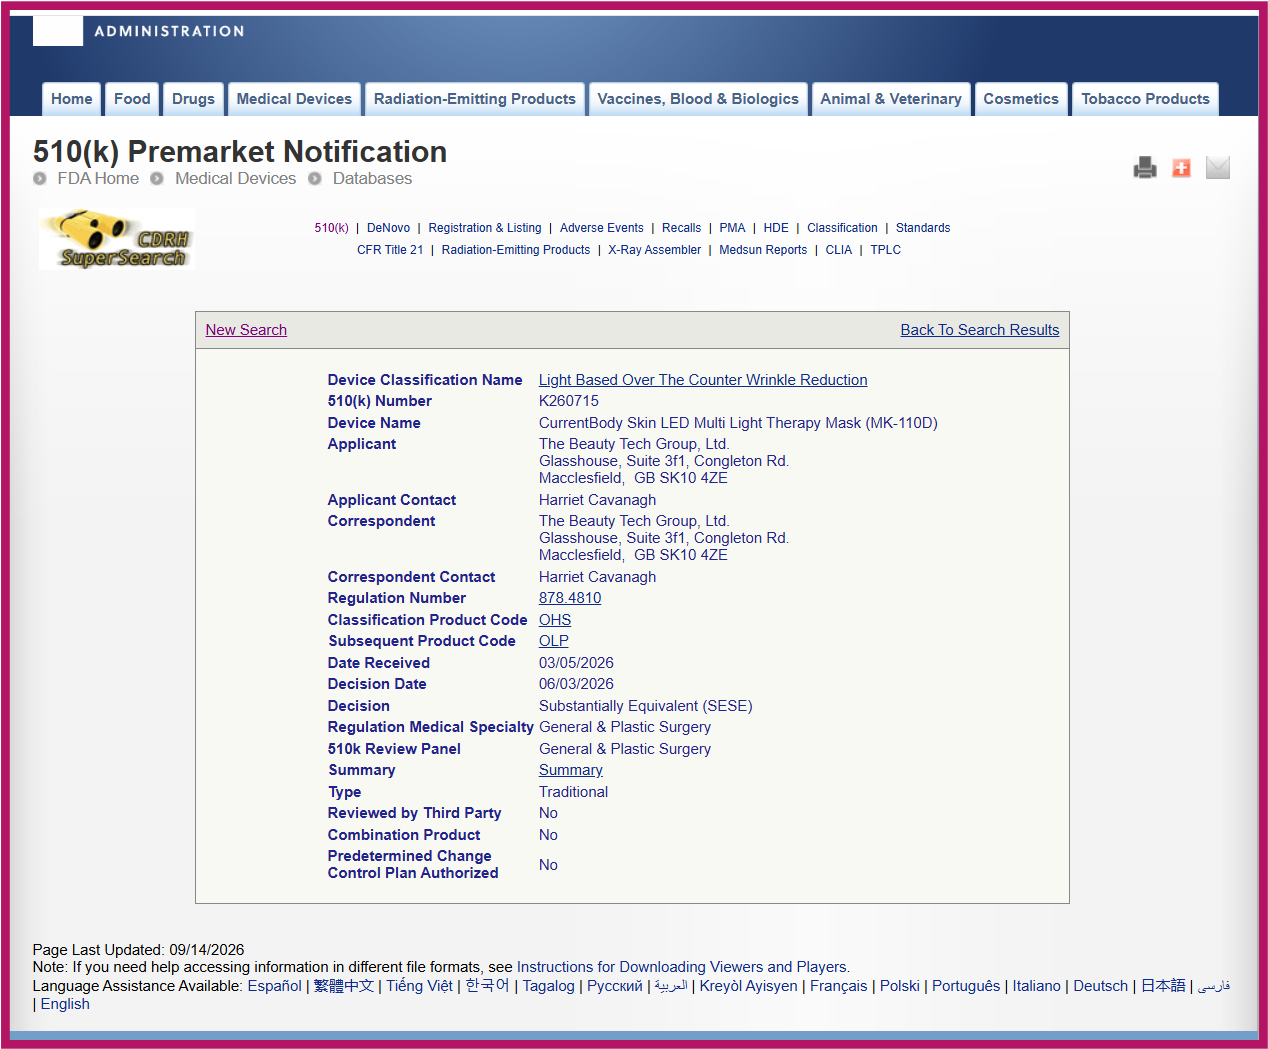This screenshot has width=1268, height=1049.
Task: Select Русский language assistance
Action: [x=615, y=986]
